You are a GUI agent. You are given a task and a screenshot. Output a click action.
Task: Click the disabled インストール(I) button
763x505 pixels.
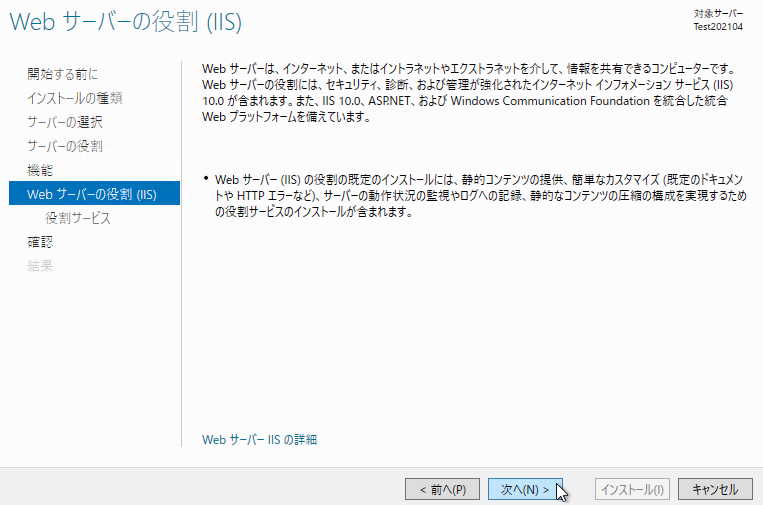(631, 489)
